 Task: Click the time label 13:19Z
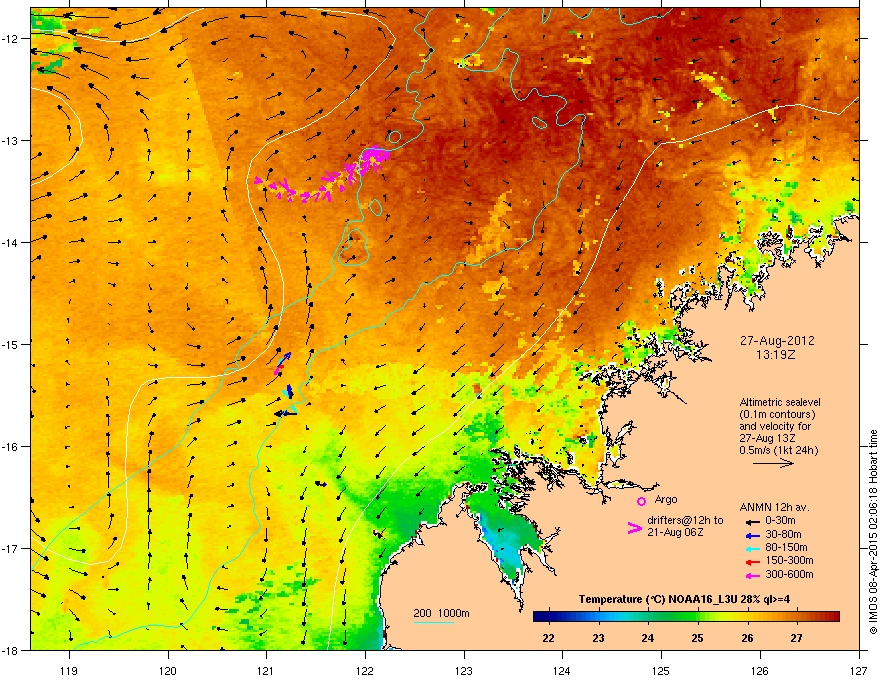pyautogui.click(x=776, y=355)
